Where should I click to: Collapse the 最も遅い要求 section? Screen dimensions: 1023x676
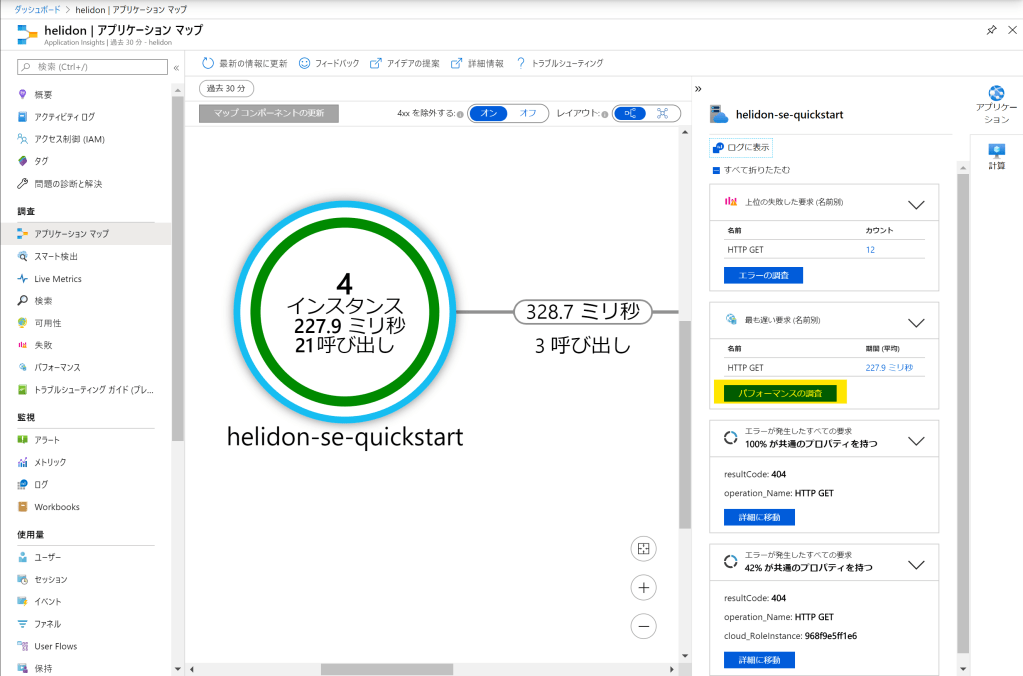[x=915, y=322]
